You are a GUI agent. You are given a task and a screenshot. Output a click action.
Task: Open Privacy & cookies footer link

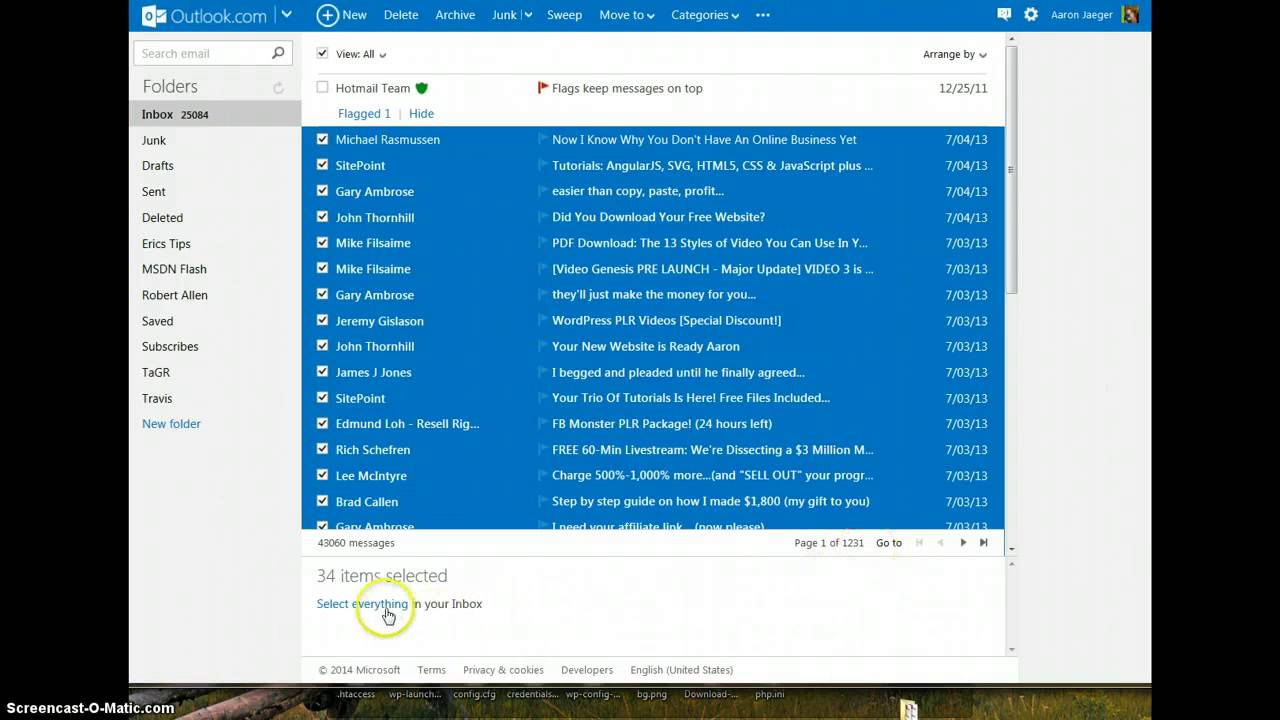point(503,670)
